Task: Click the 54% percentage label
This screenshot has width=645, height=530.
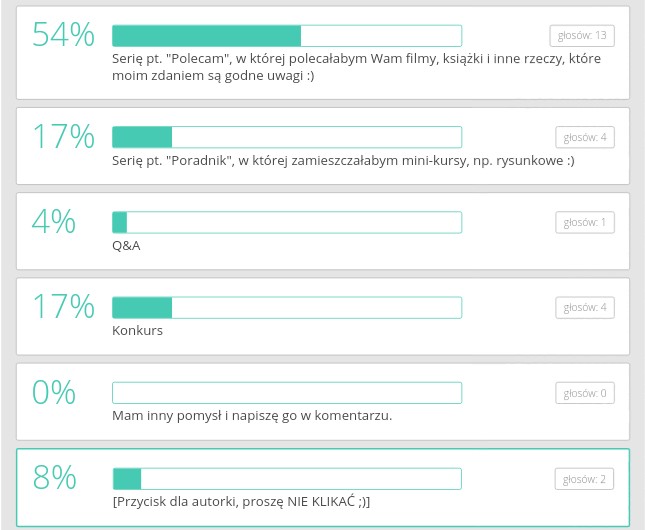Action: [63, 36]
